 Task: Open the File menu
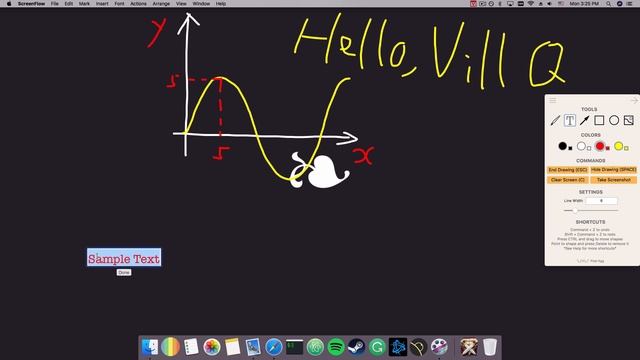pos(55,4)
